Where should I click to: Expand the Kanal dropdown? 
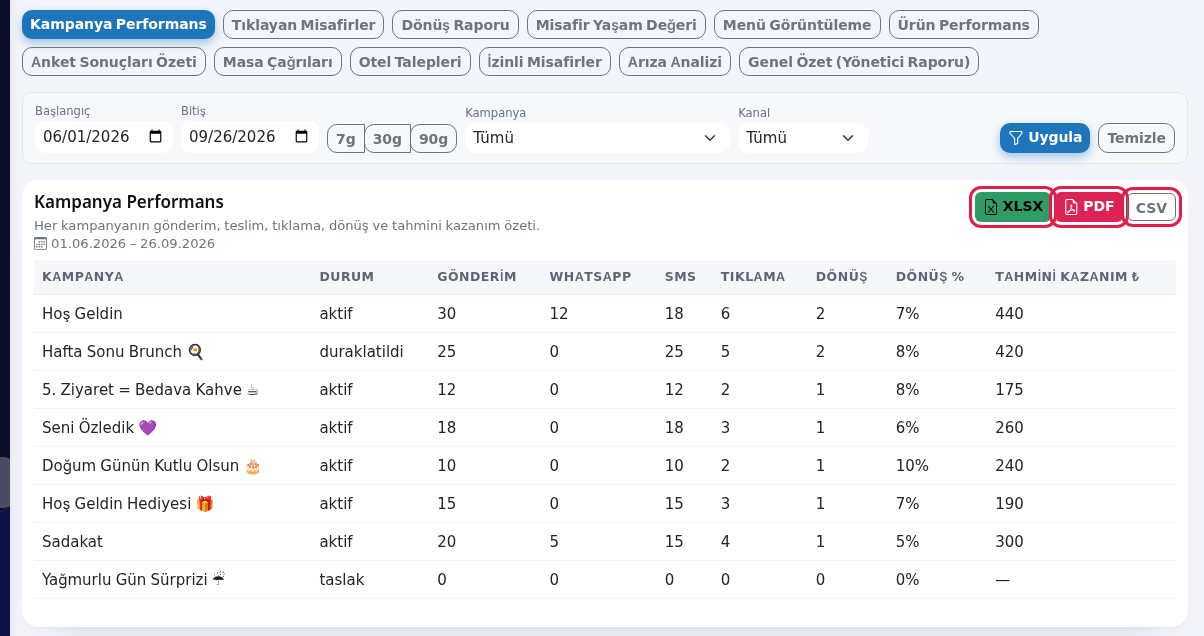coord(802,137)
